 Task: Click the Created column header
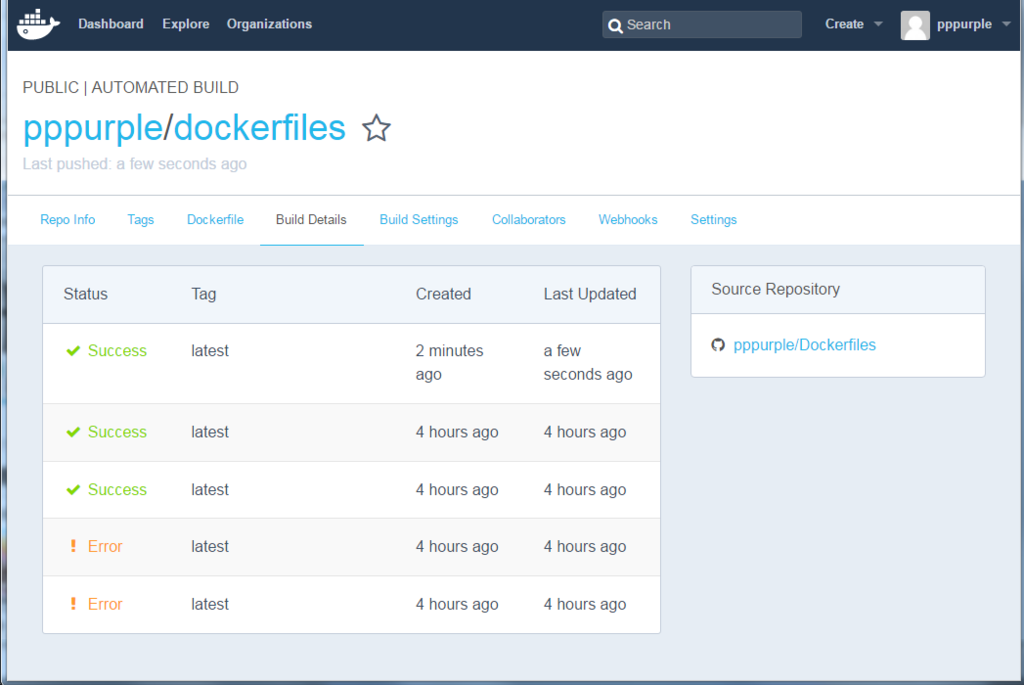tap(443, 294)
